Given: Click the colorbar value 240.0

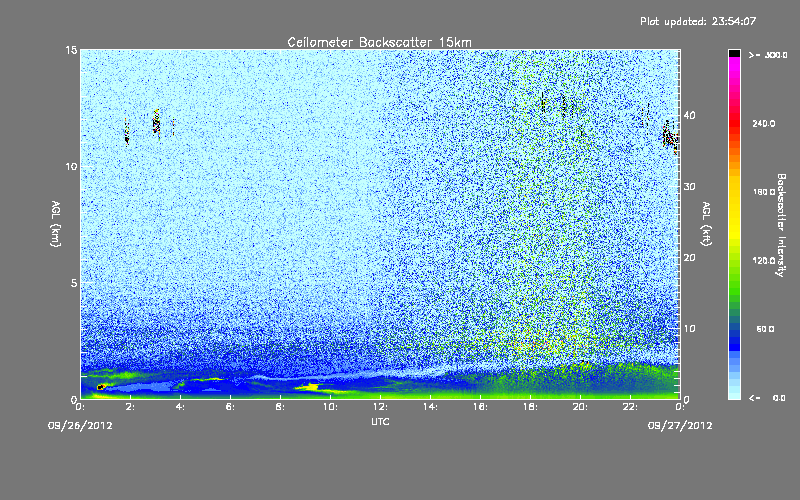Looking at the screenshot, I should click(x=764, y=123).
